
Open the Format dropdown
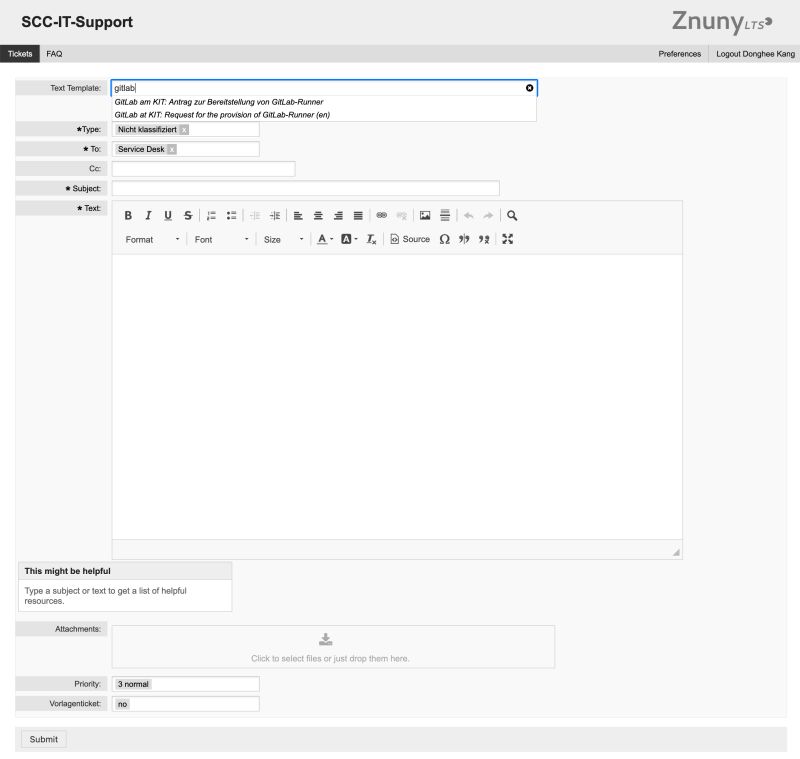click(x=153, y=239)
